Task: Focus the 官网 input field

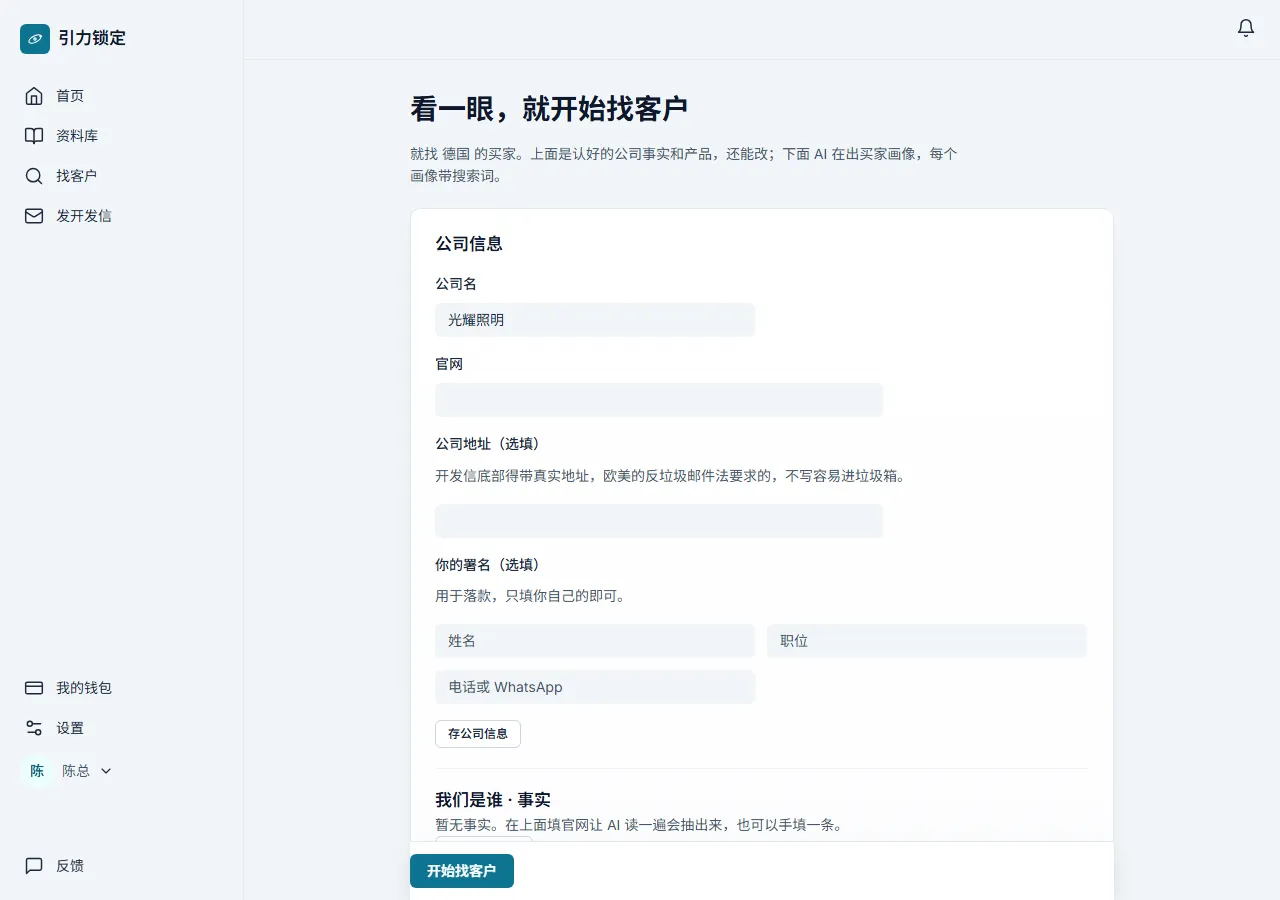Action: pos(659,400)
